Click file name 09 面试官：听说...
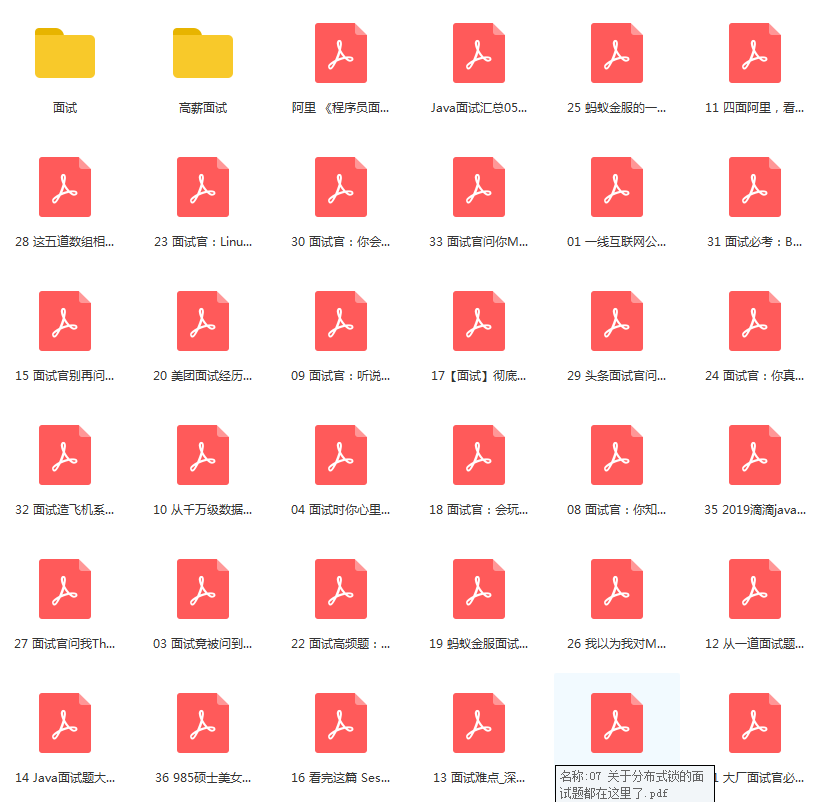This screenshot has height=802, width=826. pyautogui.click(x=341, y=376)
